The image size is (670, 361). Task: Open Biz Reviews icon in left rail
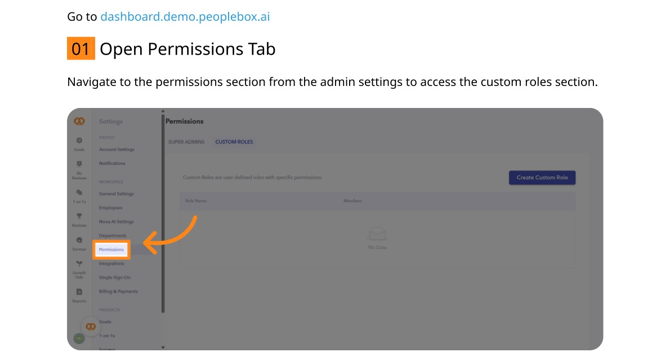tap(79, 170)
